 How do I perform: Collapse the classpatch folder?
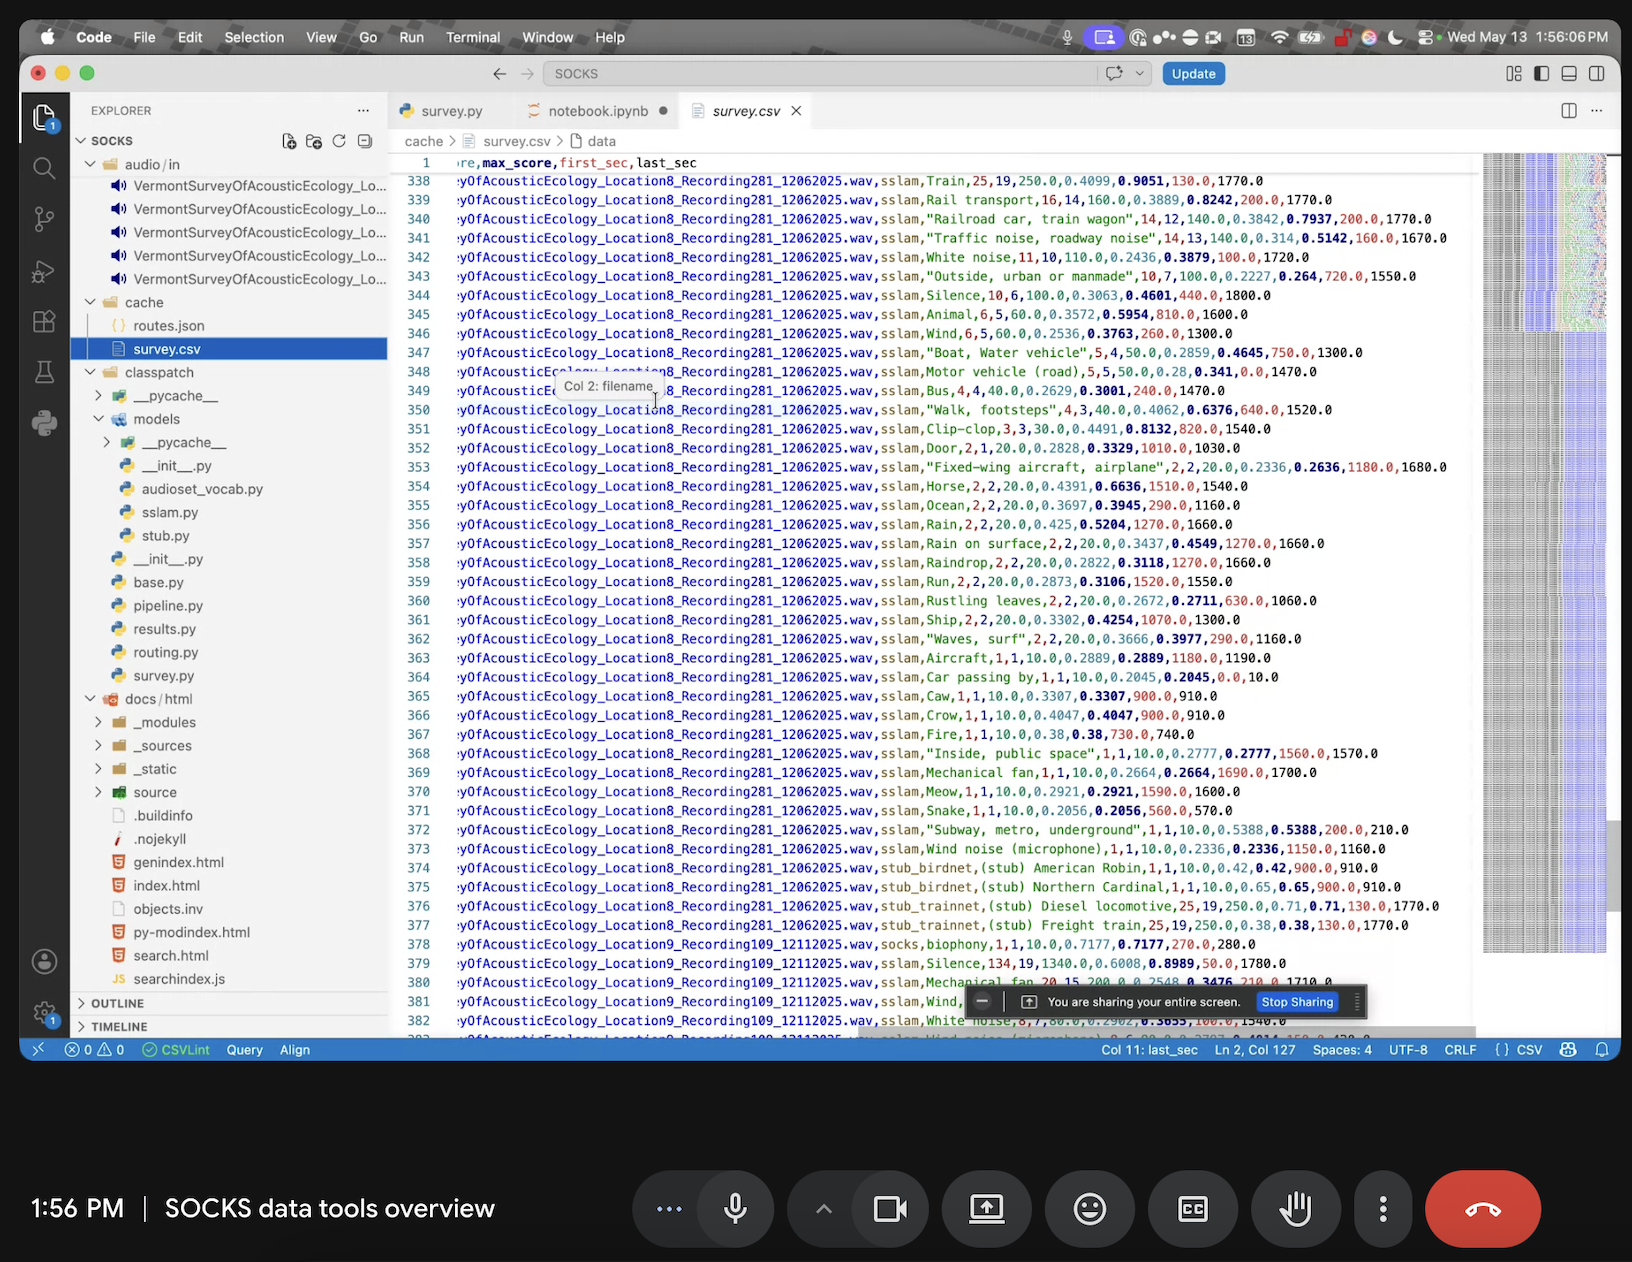click(x=91, y=372)
